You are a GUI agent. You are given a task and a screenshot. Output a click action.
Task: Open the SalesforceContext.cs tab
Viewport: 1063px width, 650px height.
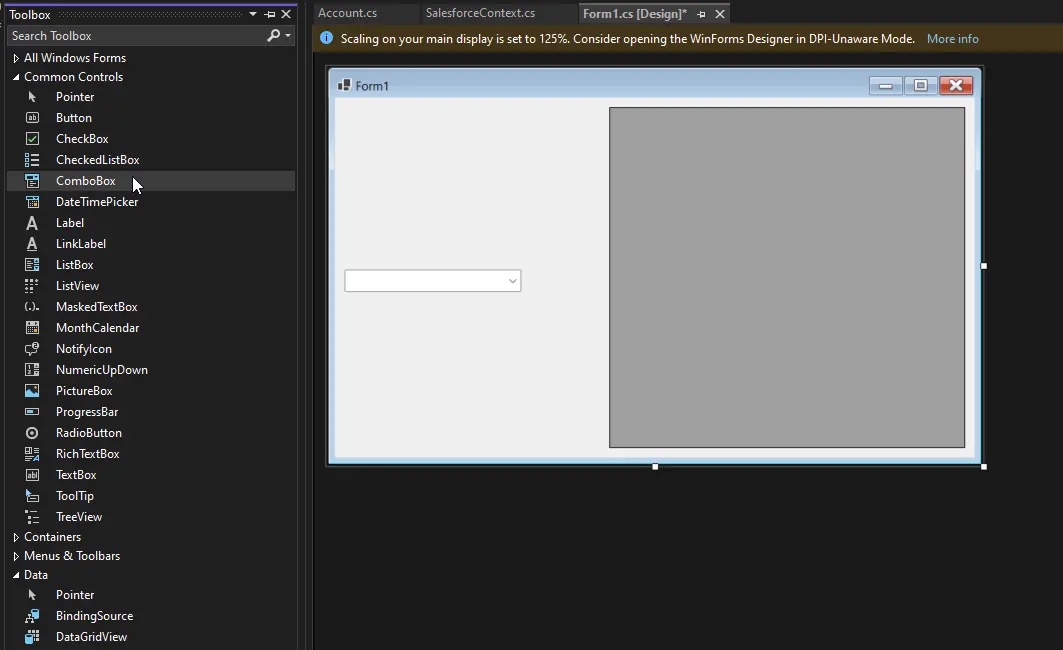pos(480,13)
